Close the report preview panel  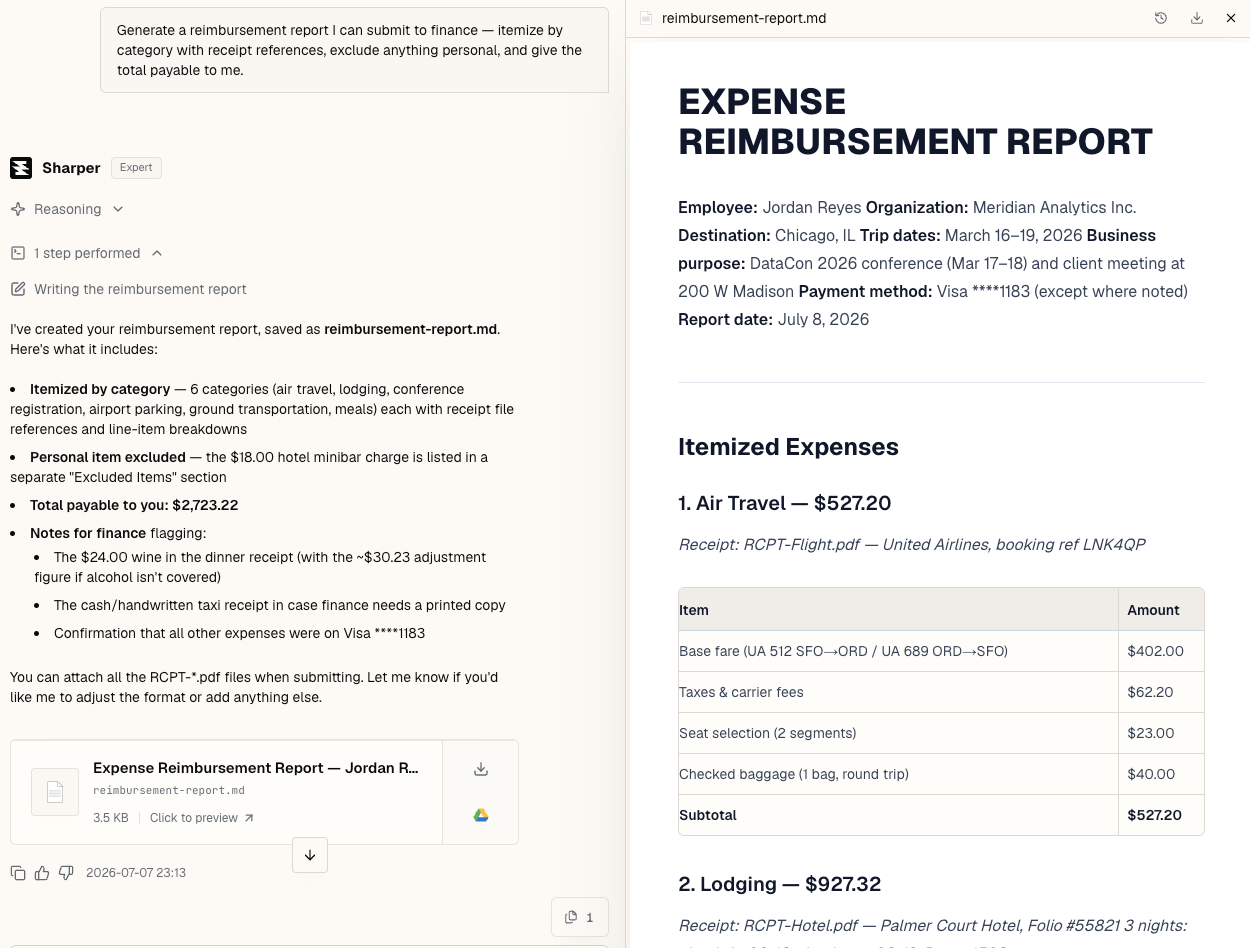1231,18
